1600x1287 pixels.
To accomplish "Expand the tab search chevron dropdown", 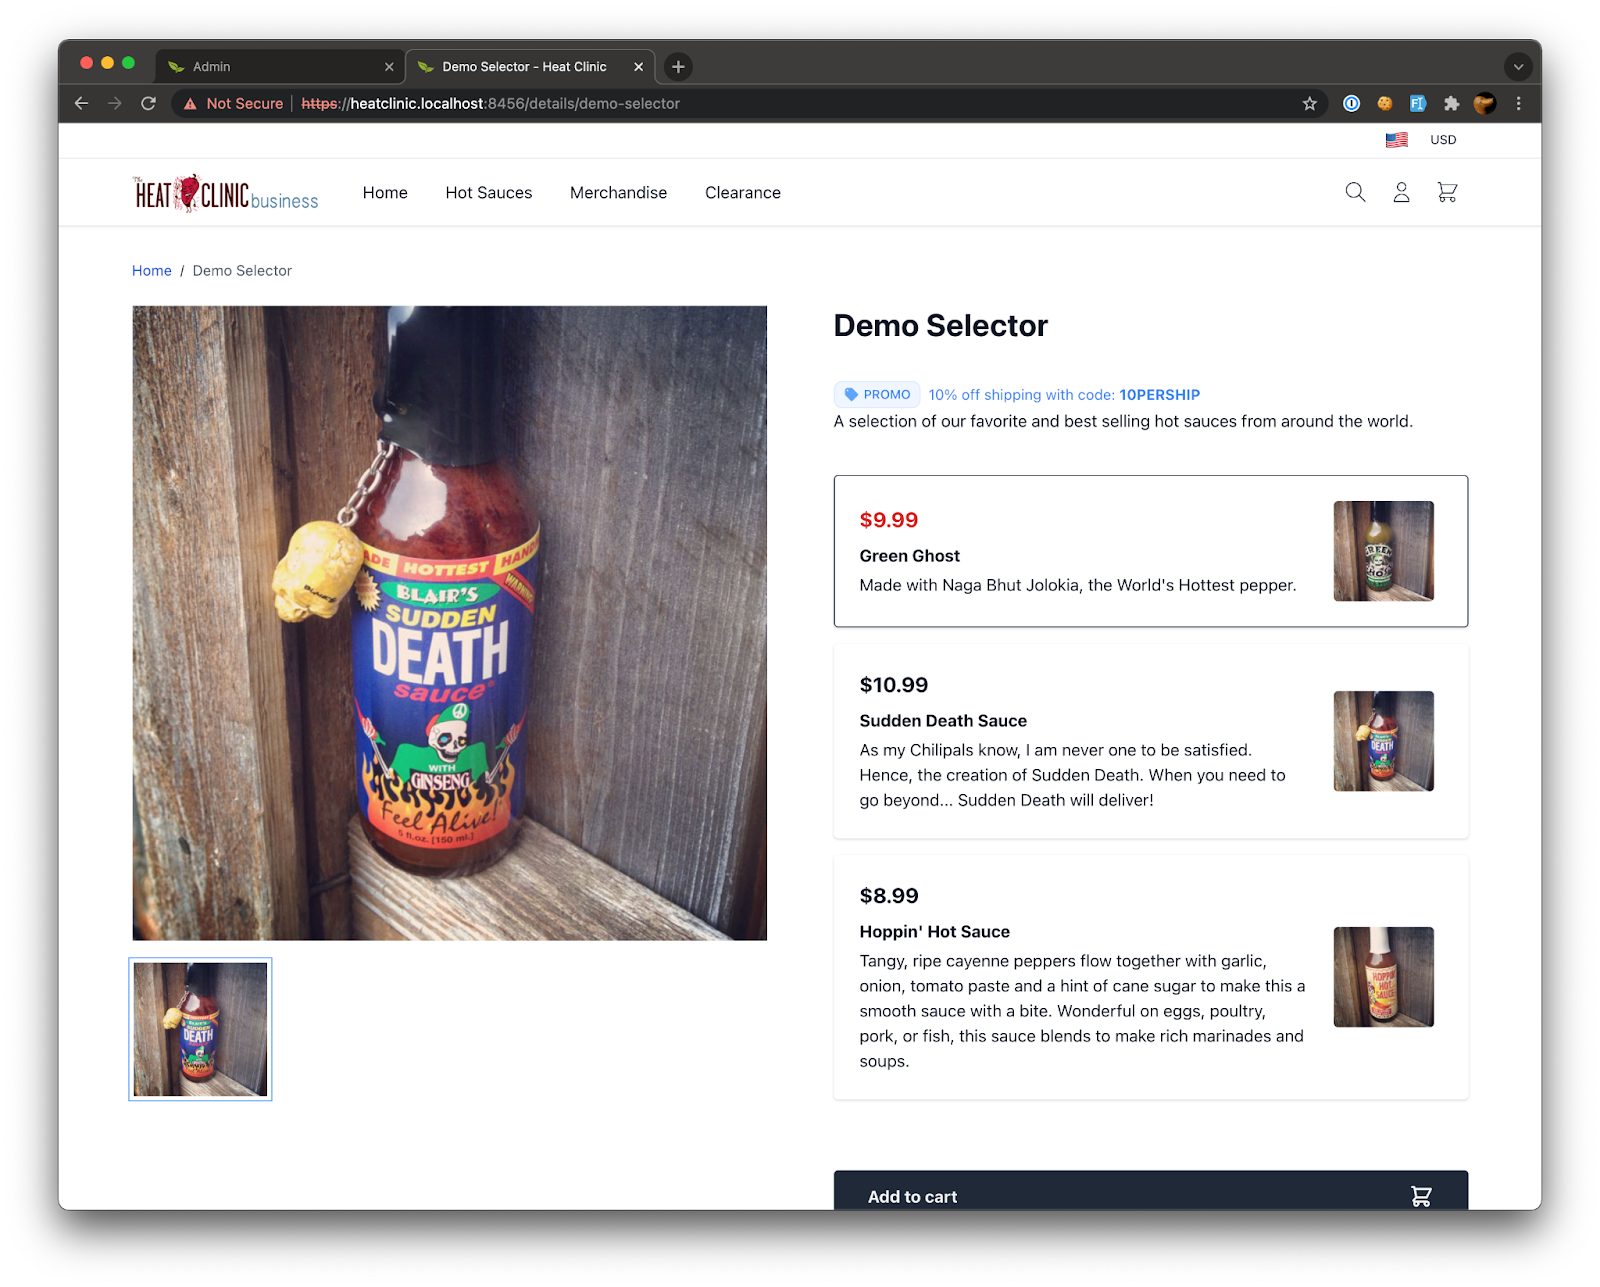I will (x=1518, y=67).
